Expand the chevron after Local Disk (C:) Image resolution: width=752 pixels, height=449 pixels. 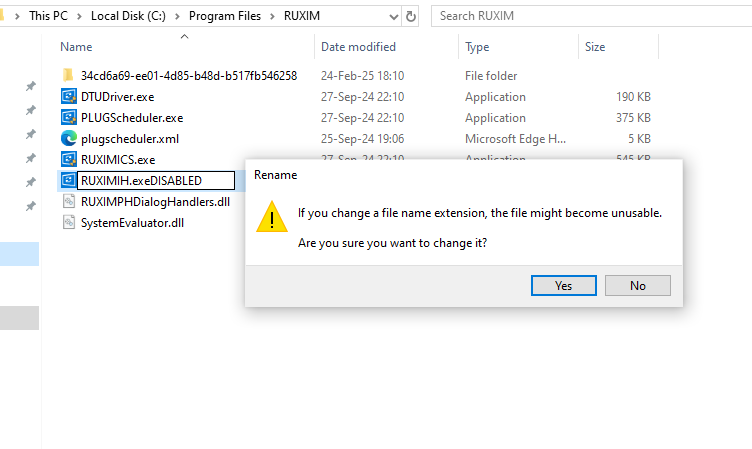[x=177, y=16]
